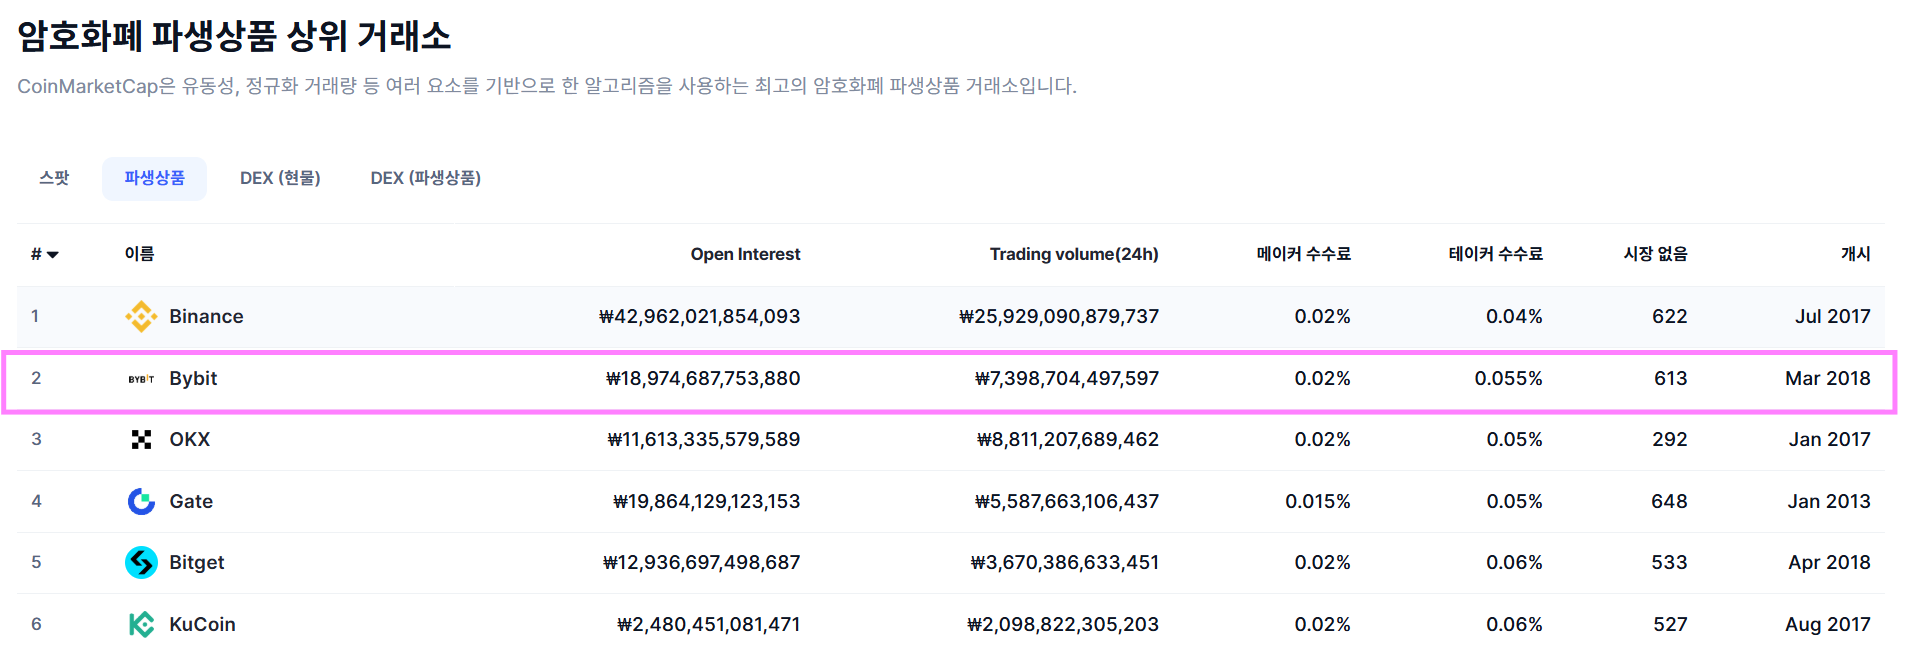Sort by 시장 없음 column
Viewport: 1912px width, 647px height.
click(1655, 255)
